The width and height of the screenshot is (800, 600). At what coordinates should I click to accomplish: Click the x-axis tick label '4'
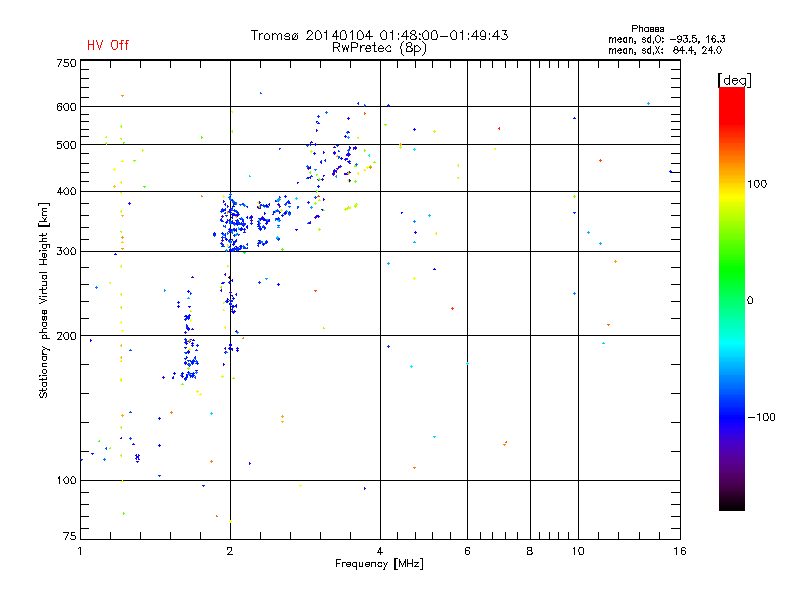tap(380, 551)
